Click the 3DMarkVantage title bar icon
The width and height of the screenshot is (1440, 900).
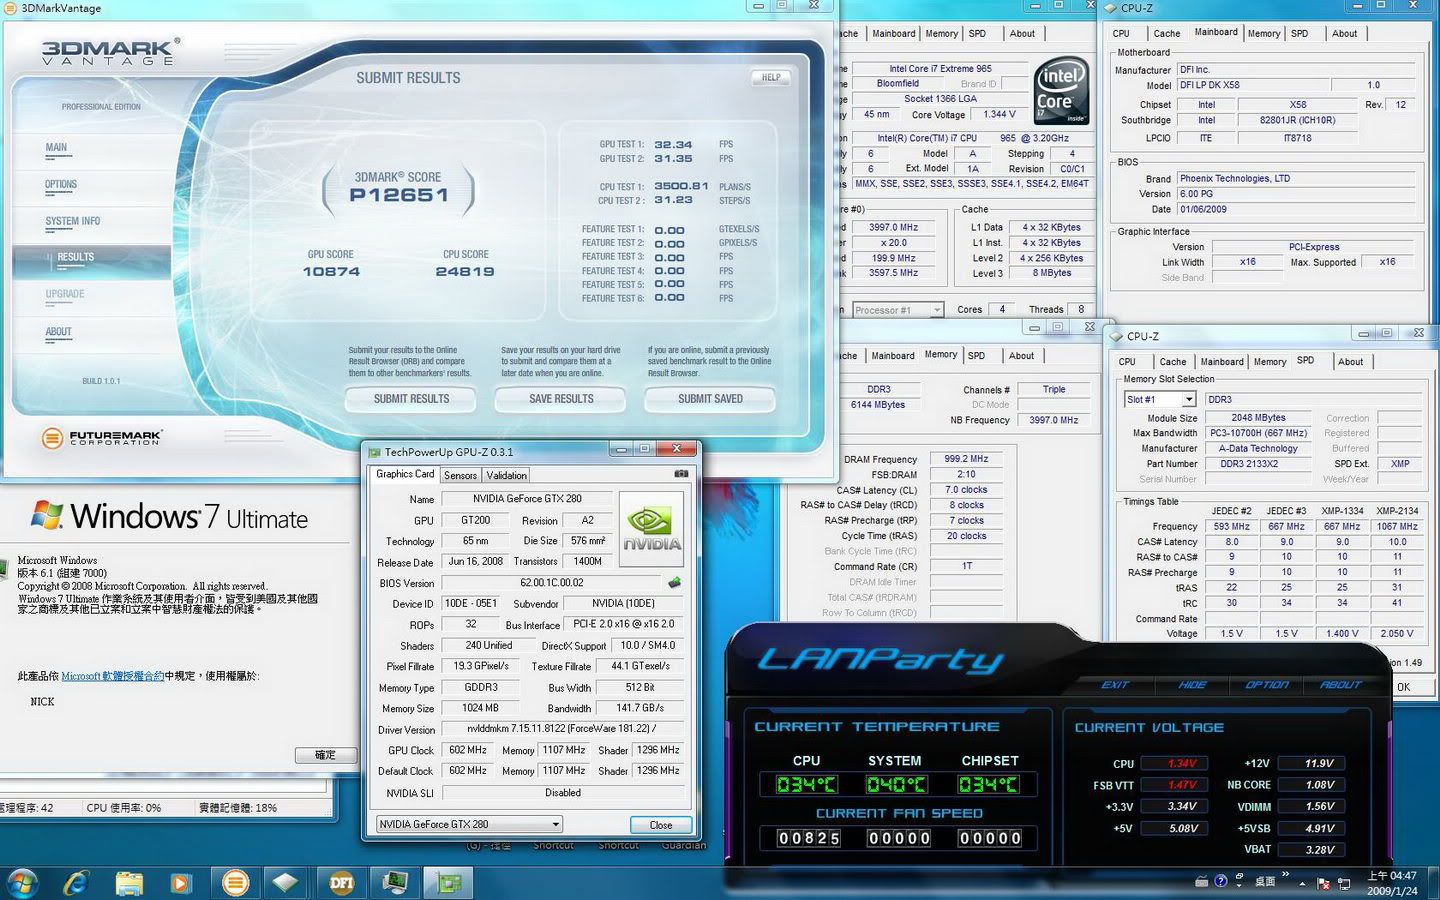pos(10,8)
